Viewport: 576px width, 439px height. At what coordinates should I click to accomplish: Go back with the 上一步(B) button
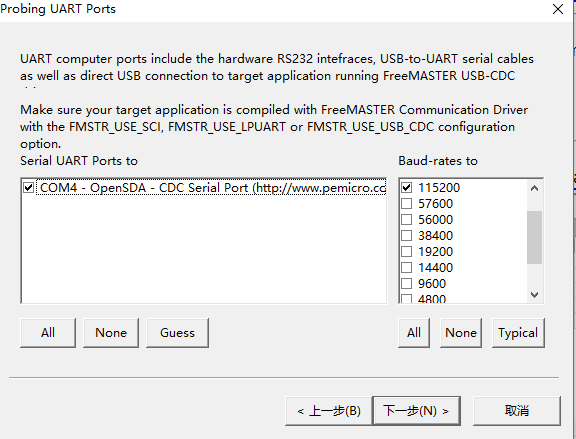329,411
